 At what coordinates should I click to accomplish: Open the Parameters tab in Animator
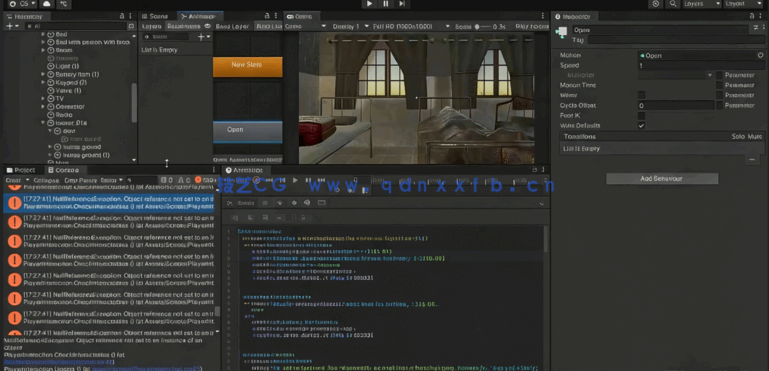(183, 26)
